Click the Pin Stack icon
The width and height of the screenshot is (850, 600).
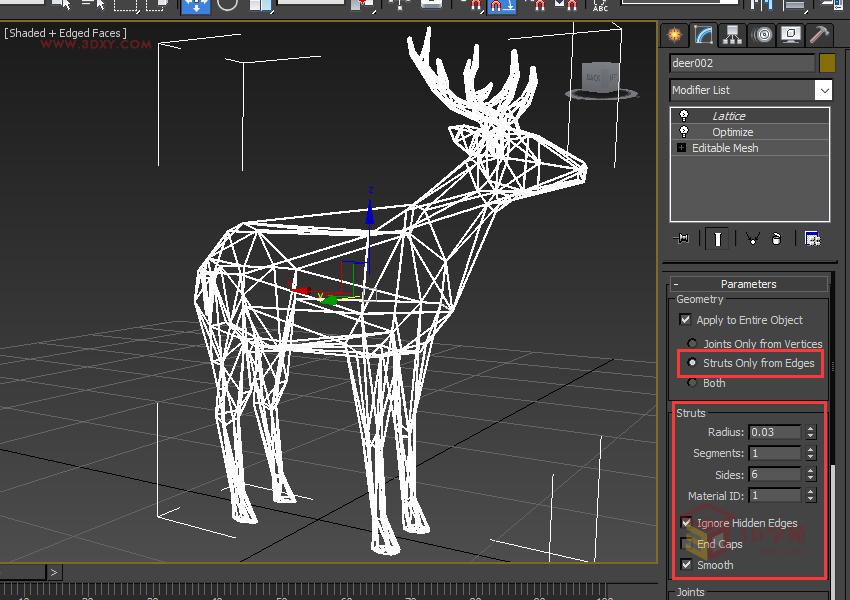point(683,238)
